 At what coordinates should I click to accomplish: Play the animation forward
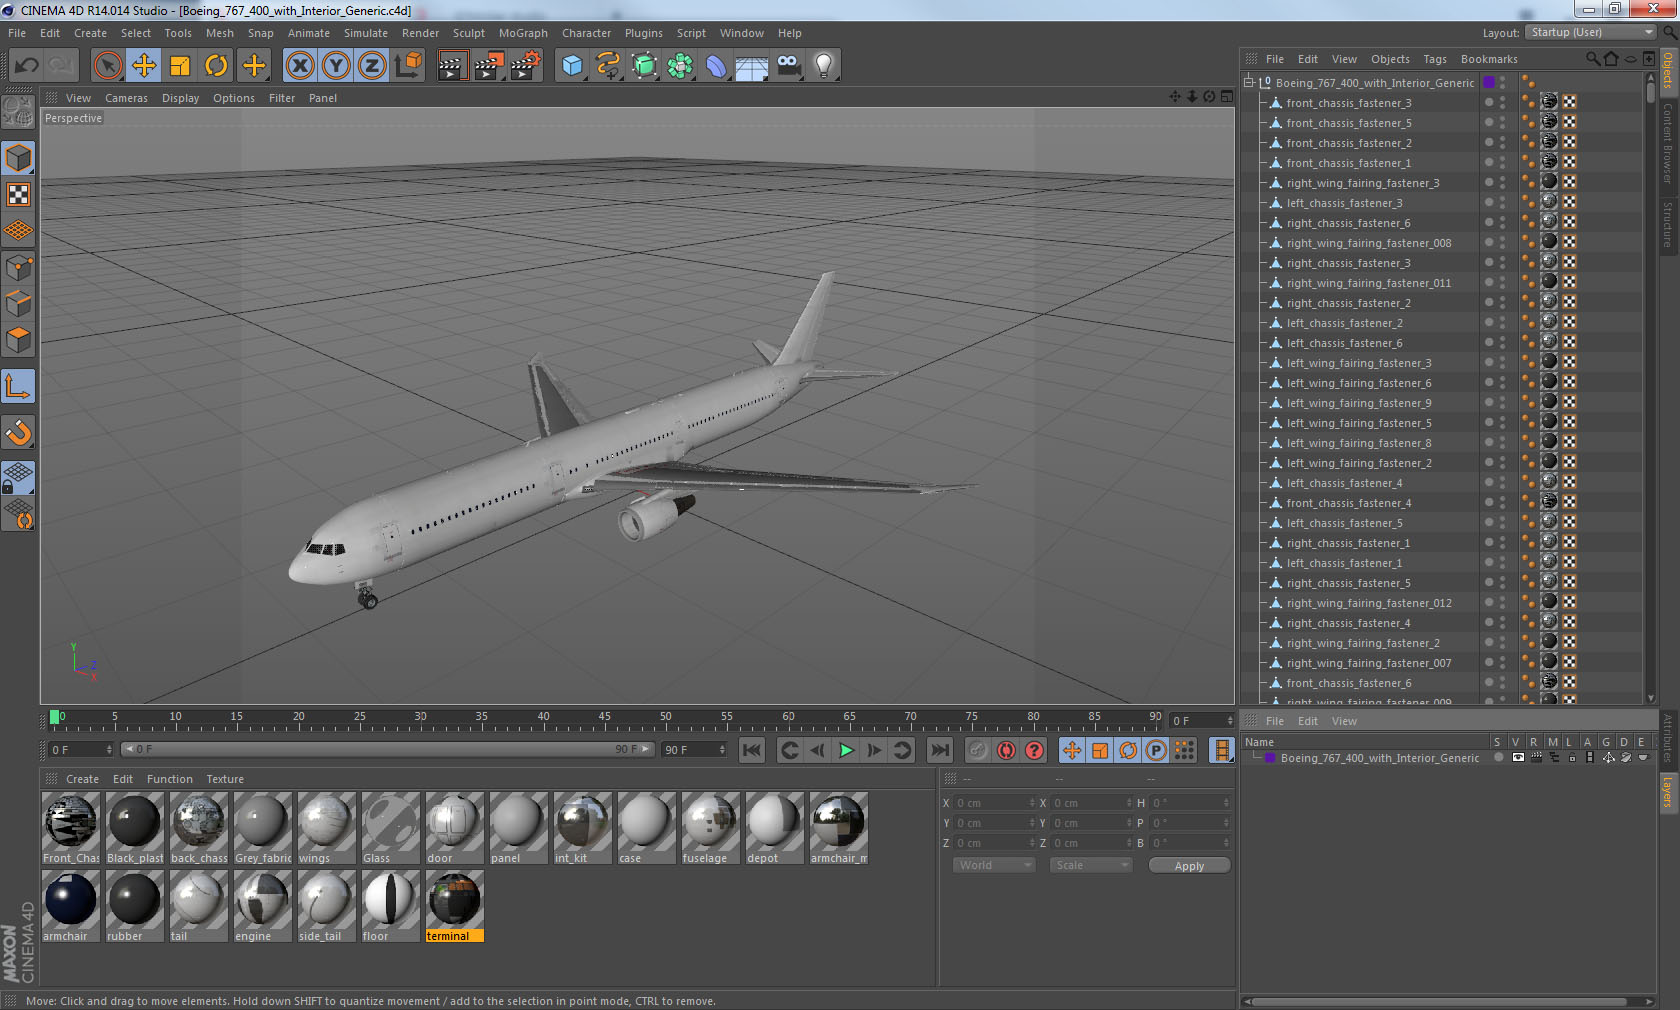(x=846, y=750)
